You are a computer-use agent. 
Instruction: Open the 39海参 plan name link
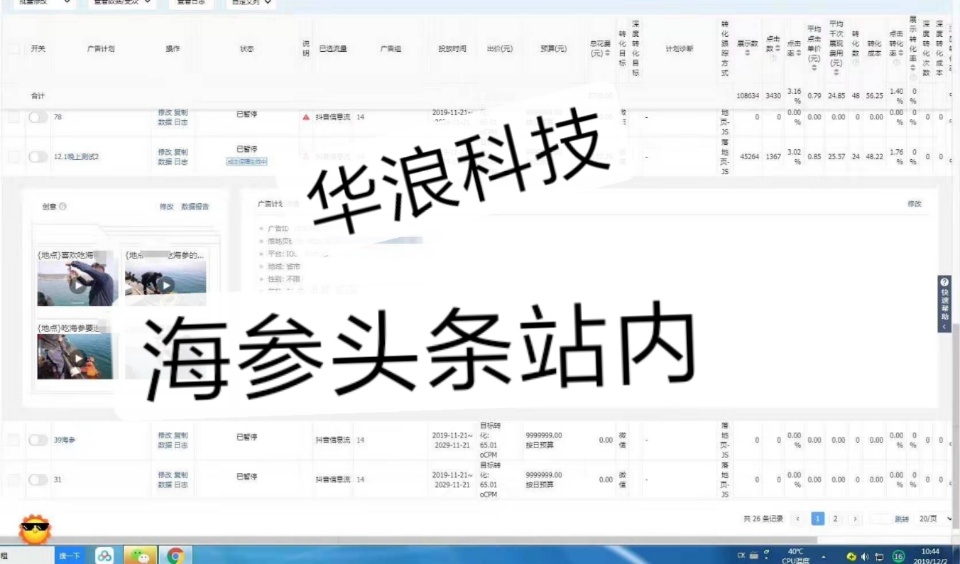tap(64, 440)
